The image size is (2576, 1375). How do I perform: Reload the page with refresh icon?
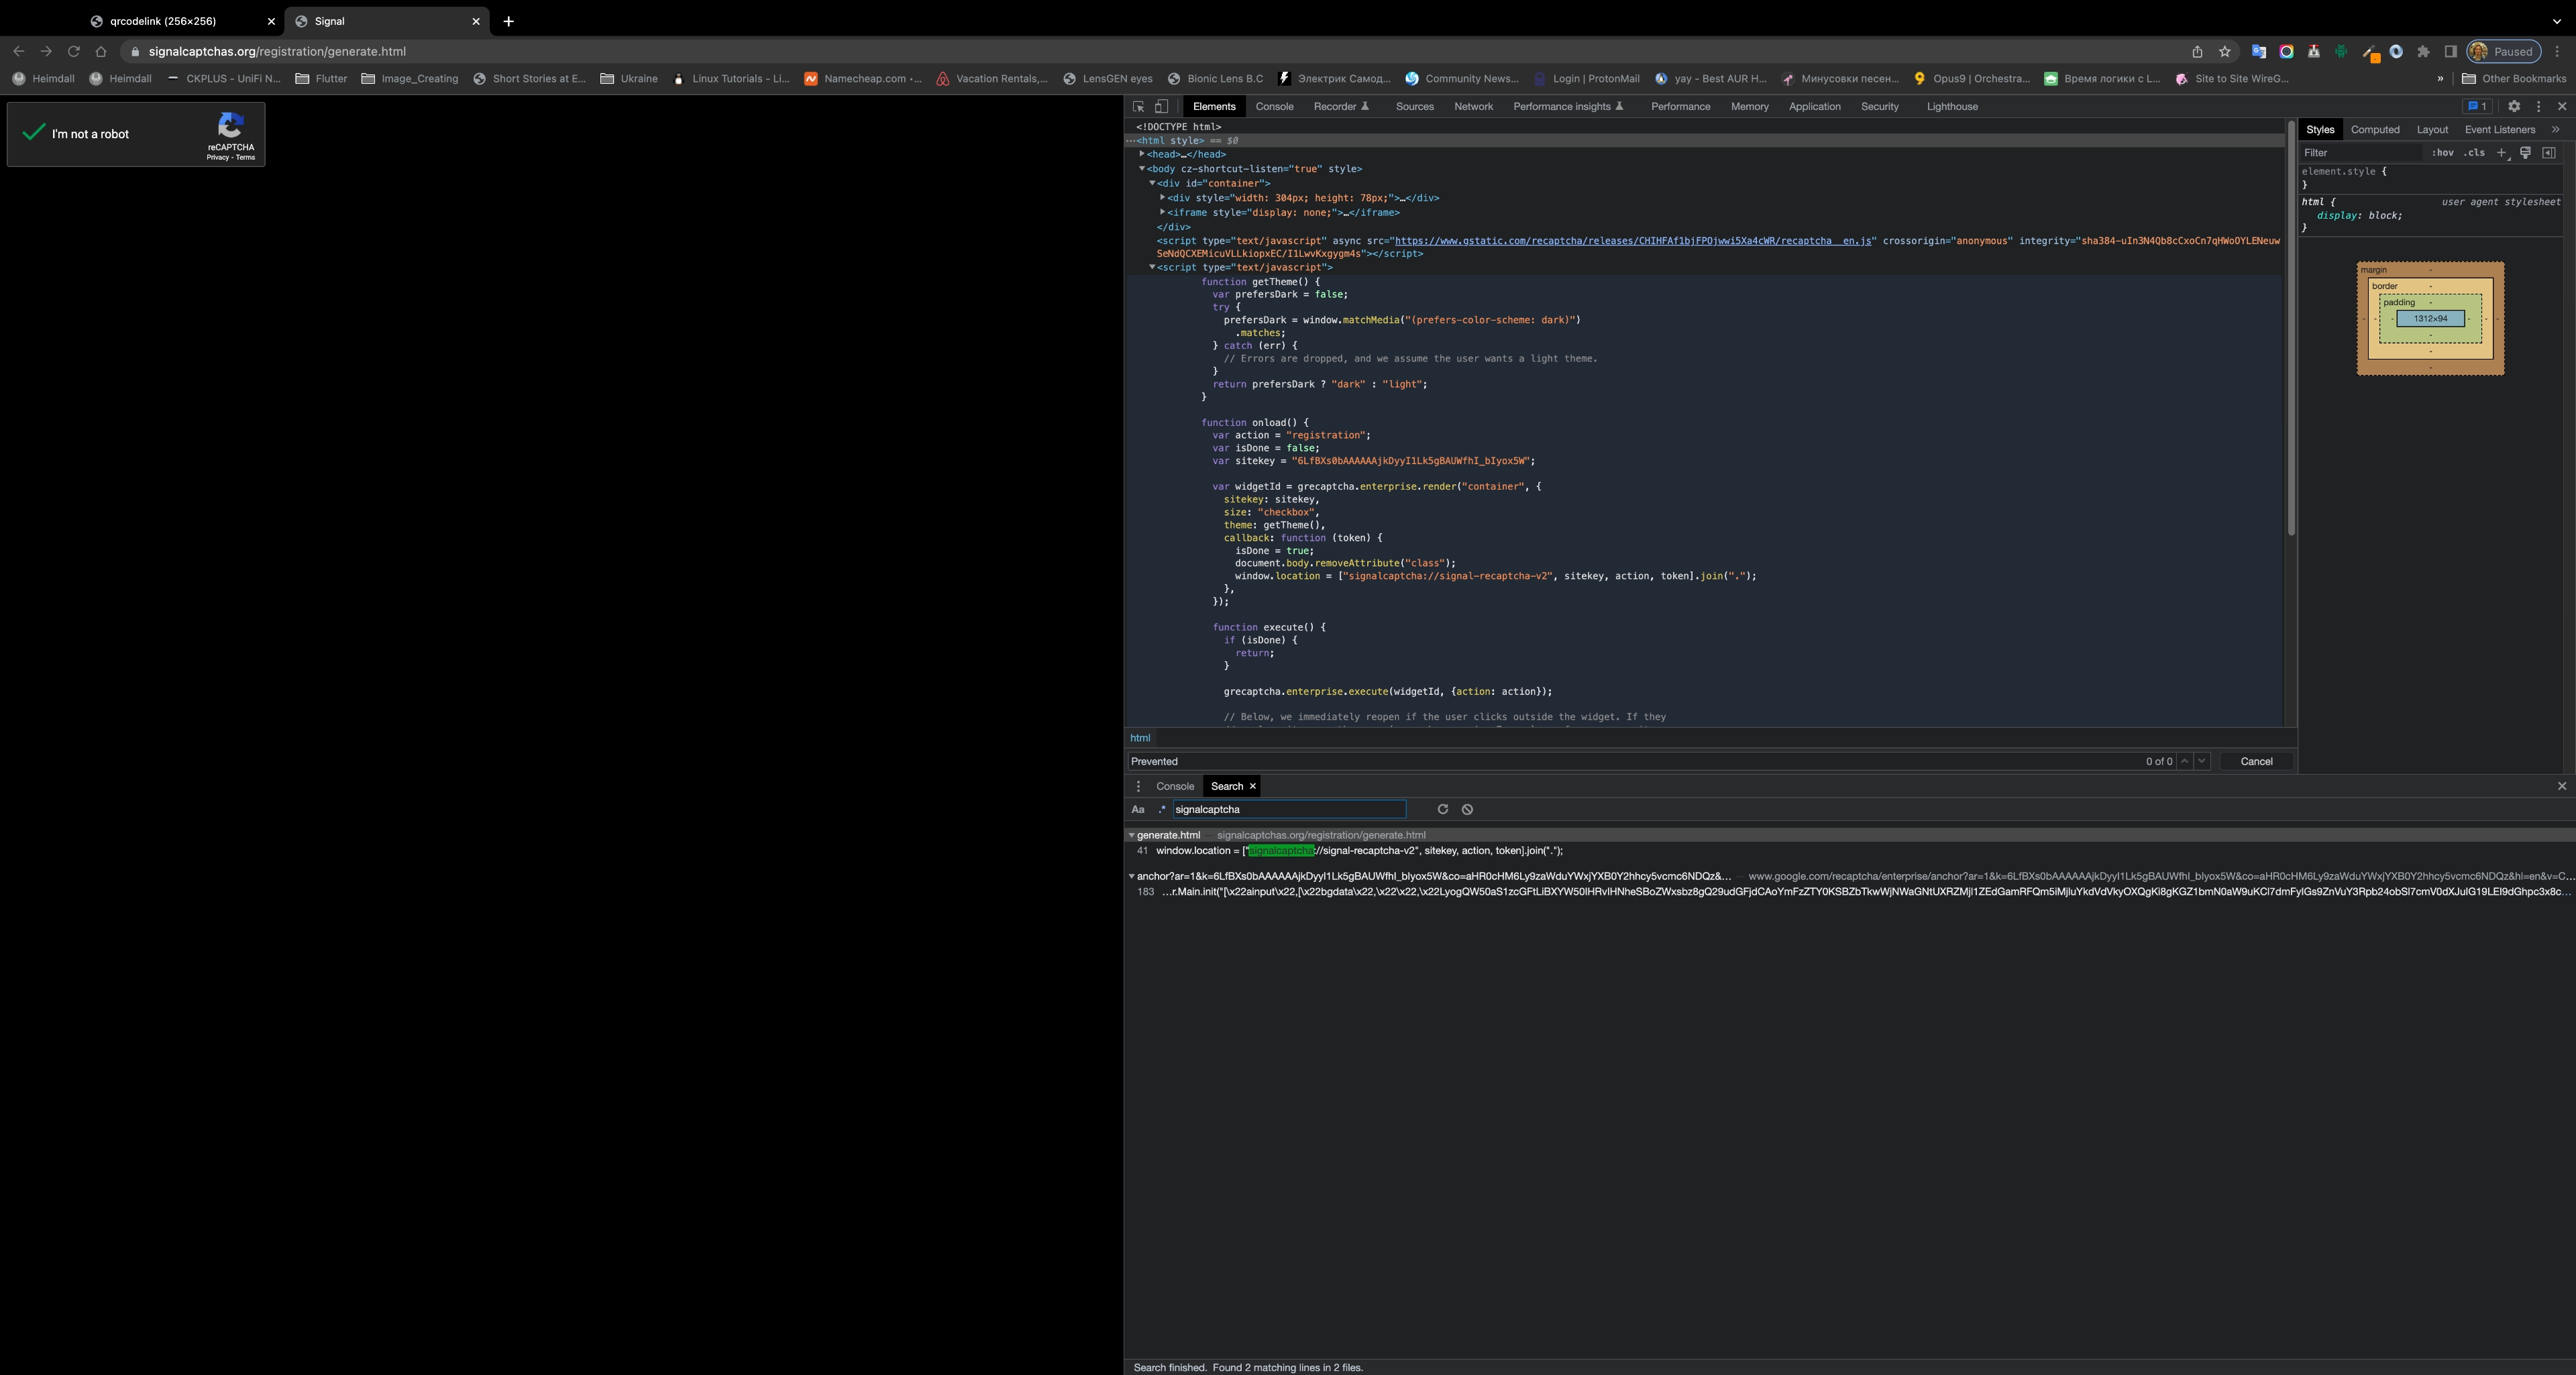[x=73, y=51]
